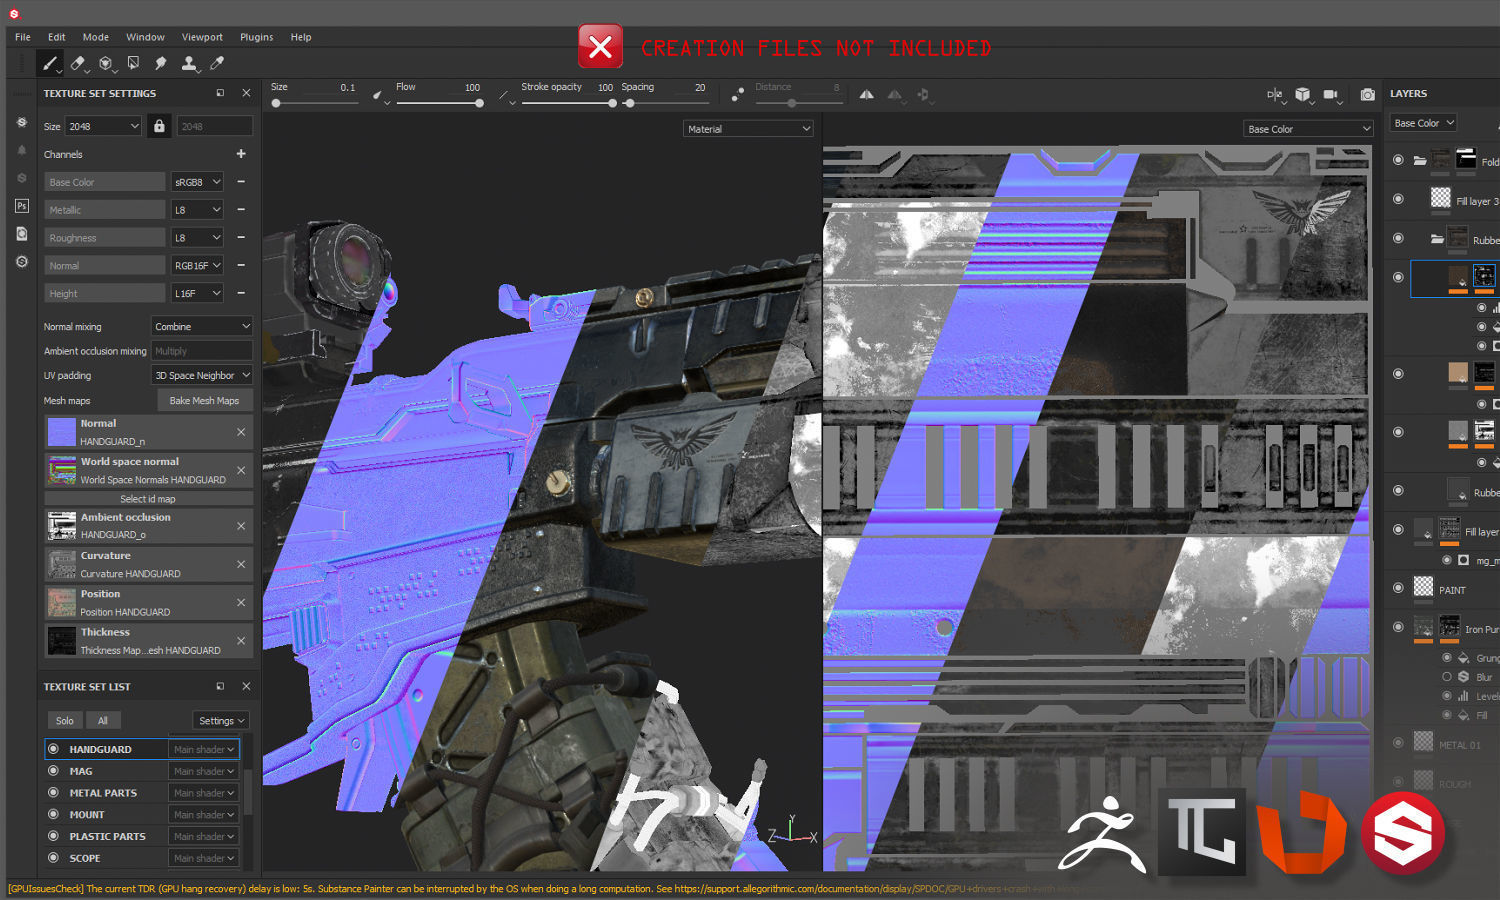Open the Layers panel channel dropdown
Viewport: 1500px width, 900px height.
pos(1424,123)
